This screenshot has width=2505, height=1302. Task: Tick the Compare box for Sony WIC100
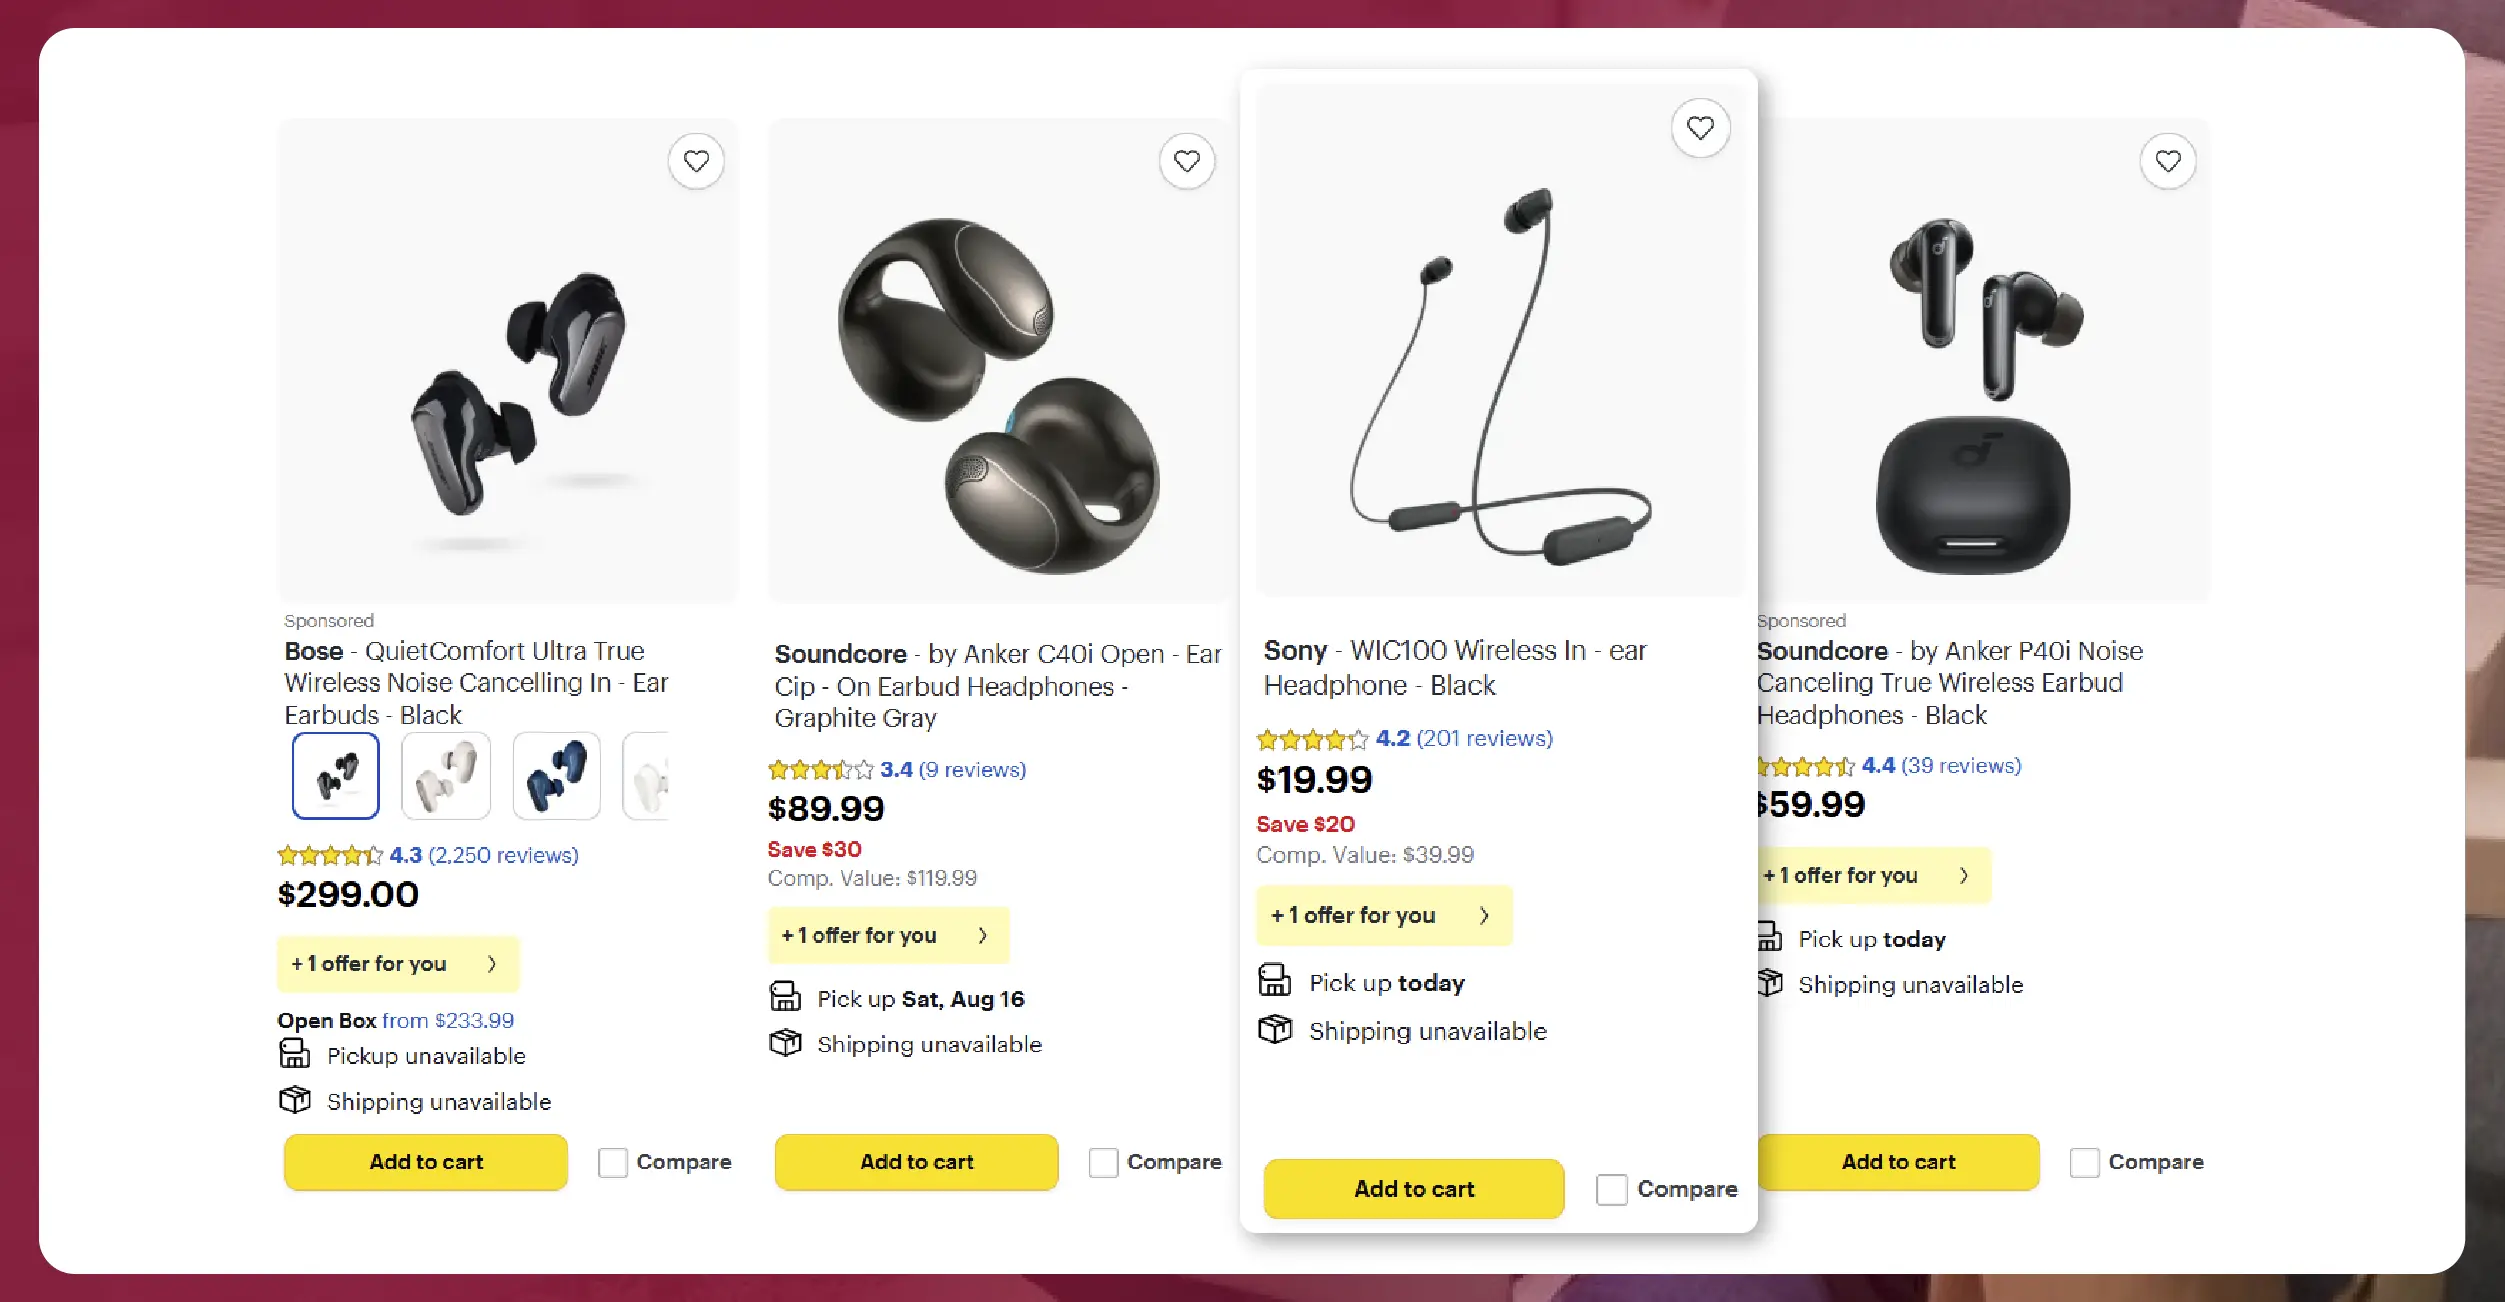(1611, 1189)
